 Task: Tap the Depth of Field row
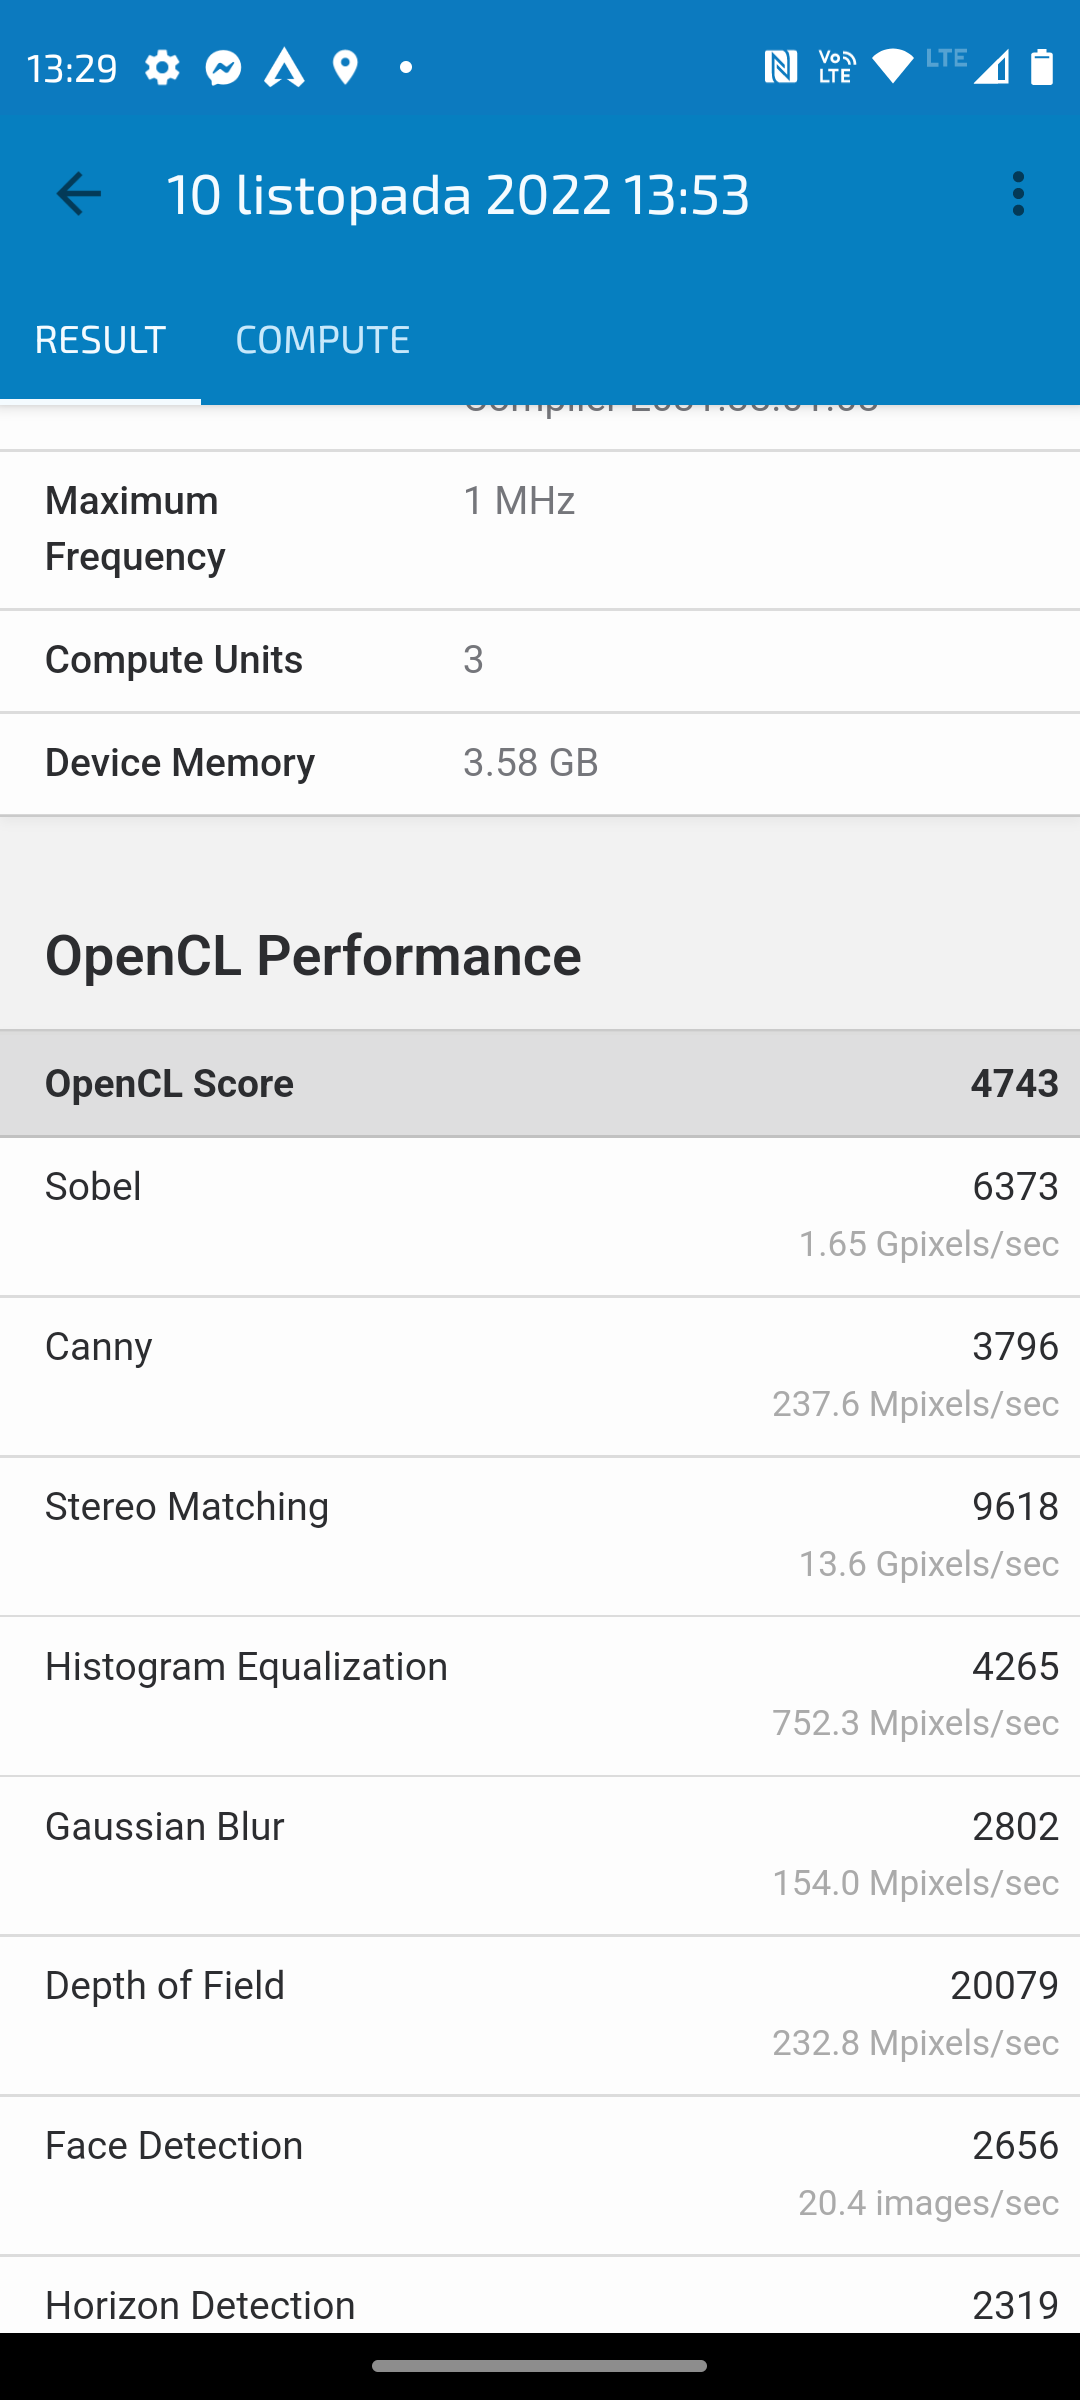[x=540, y=2015]
